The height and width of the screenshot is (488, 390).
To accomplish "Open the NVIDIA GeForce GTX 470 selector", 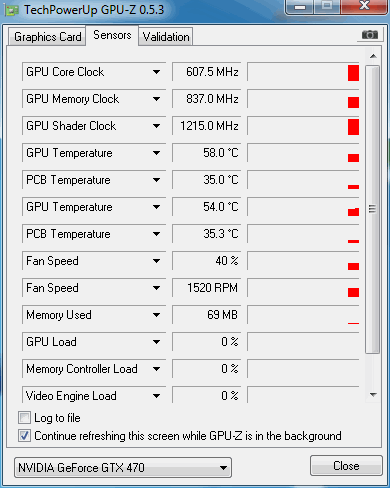I will pos(123,468).
